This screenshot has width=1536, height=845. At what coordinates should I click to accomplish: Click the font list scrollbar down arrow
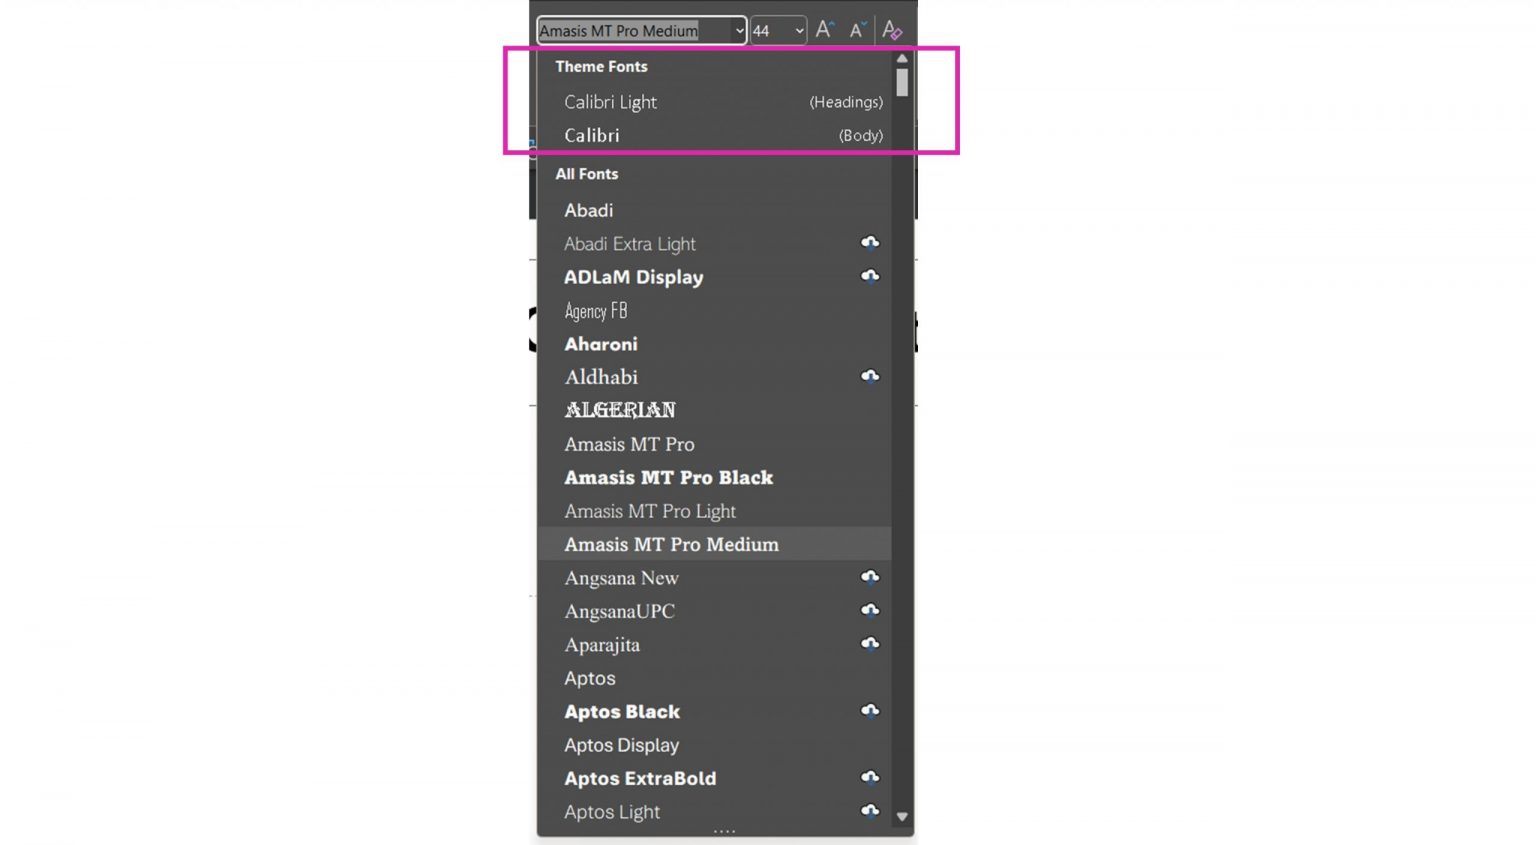902,815
